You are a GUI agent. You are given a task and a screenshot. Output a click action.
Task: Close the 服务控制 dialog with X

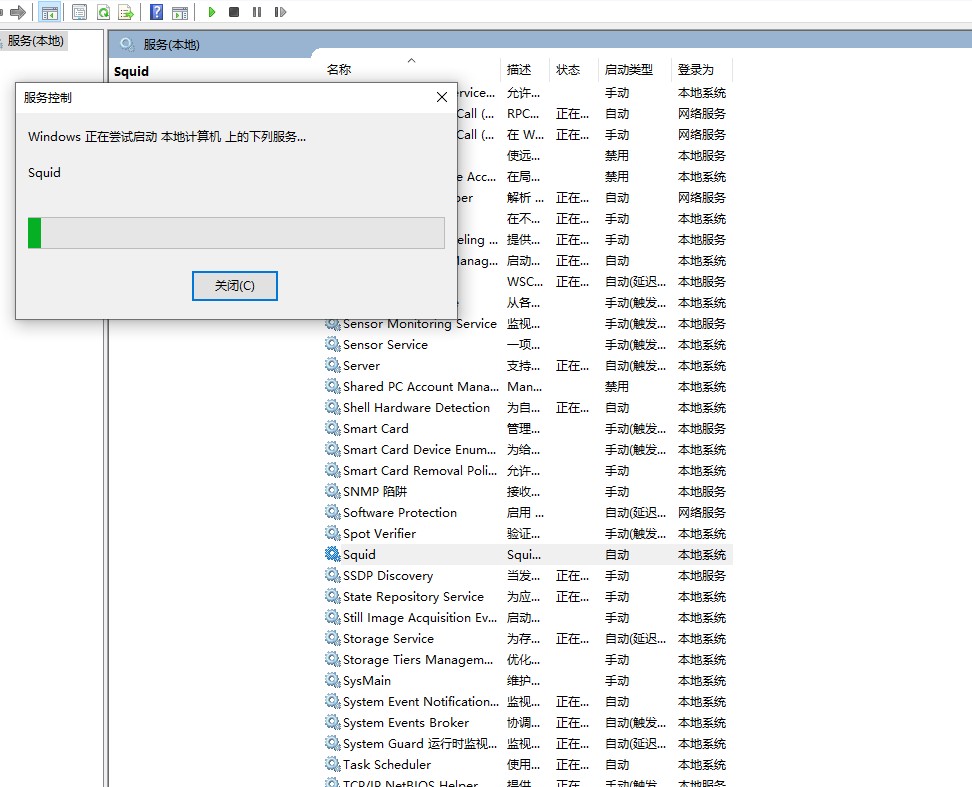442,97
